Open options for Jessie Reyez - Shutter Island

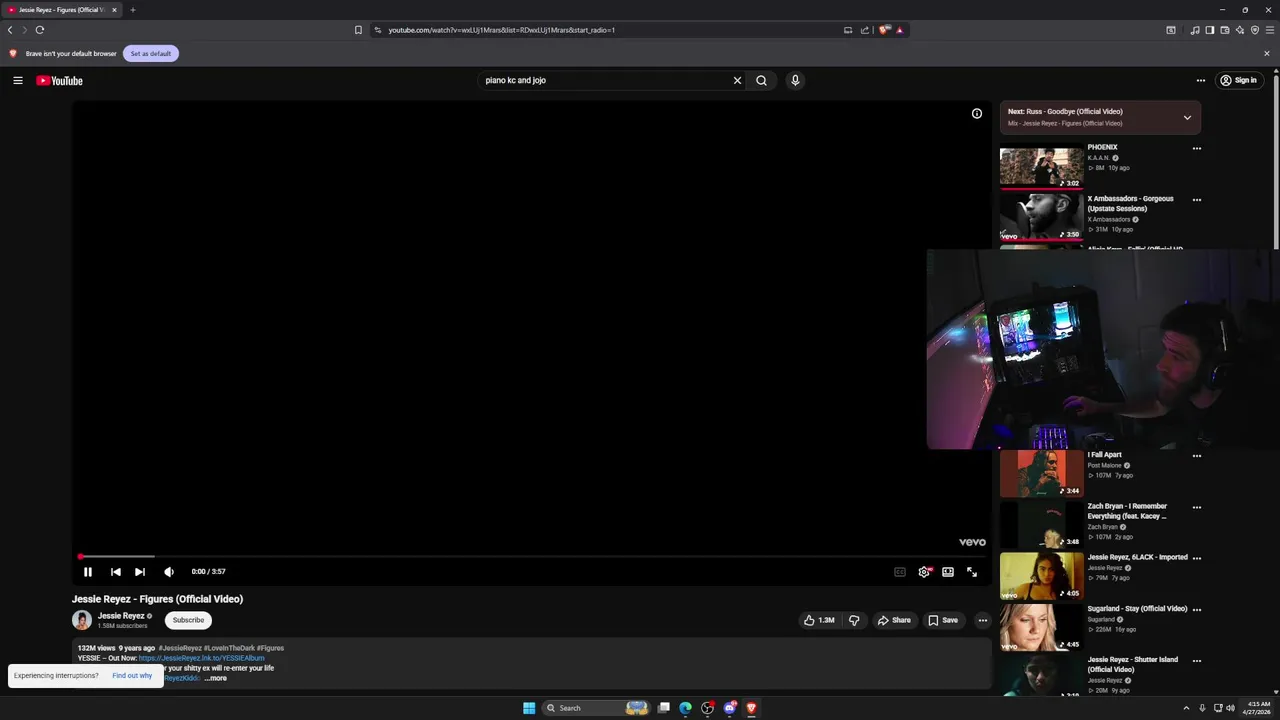click(1196, 661)
